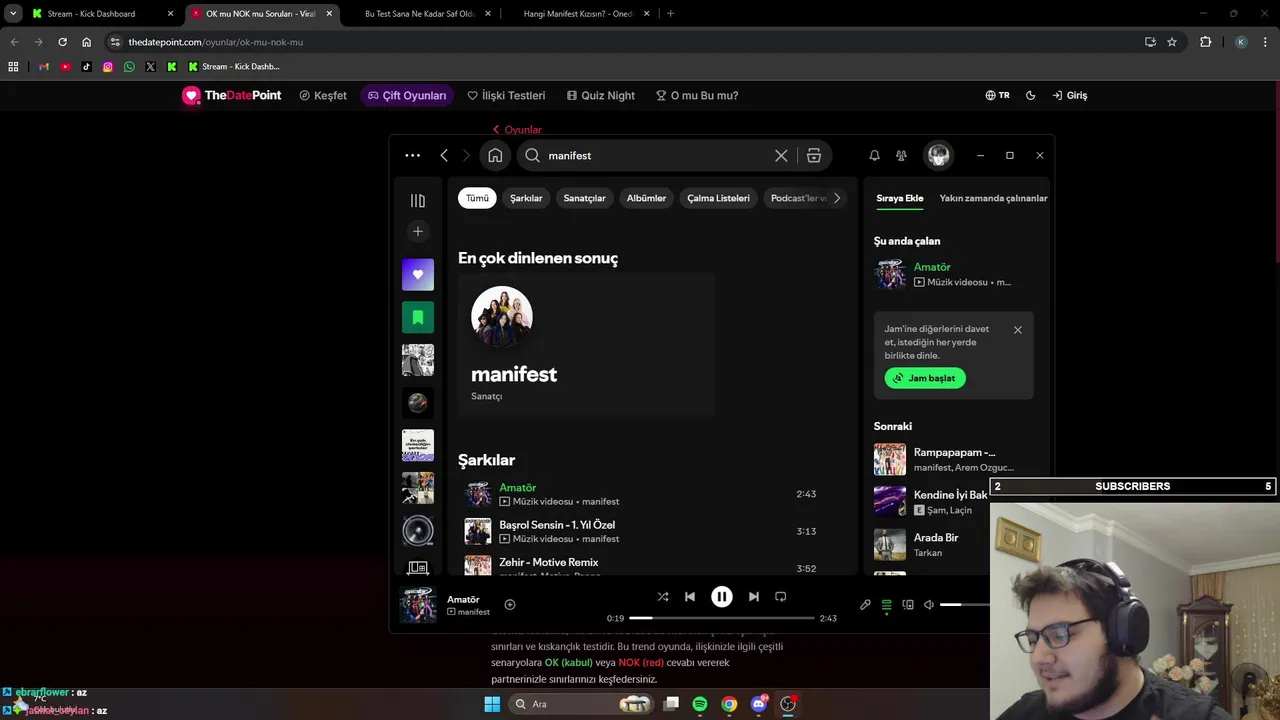Open Chrome extensions puzzle icon

(1205, 42)
